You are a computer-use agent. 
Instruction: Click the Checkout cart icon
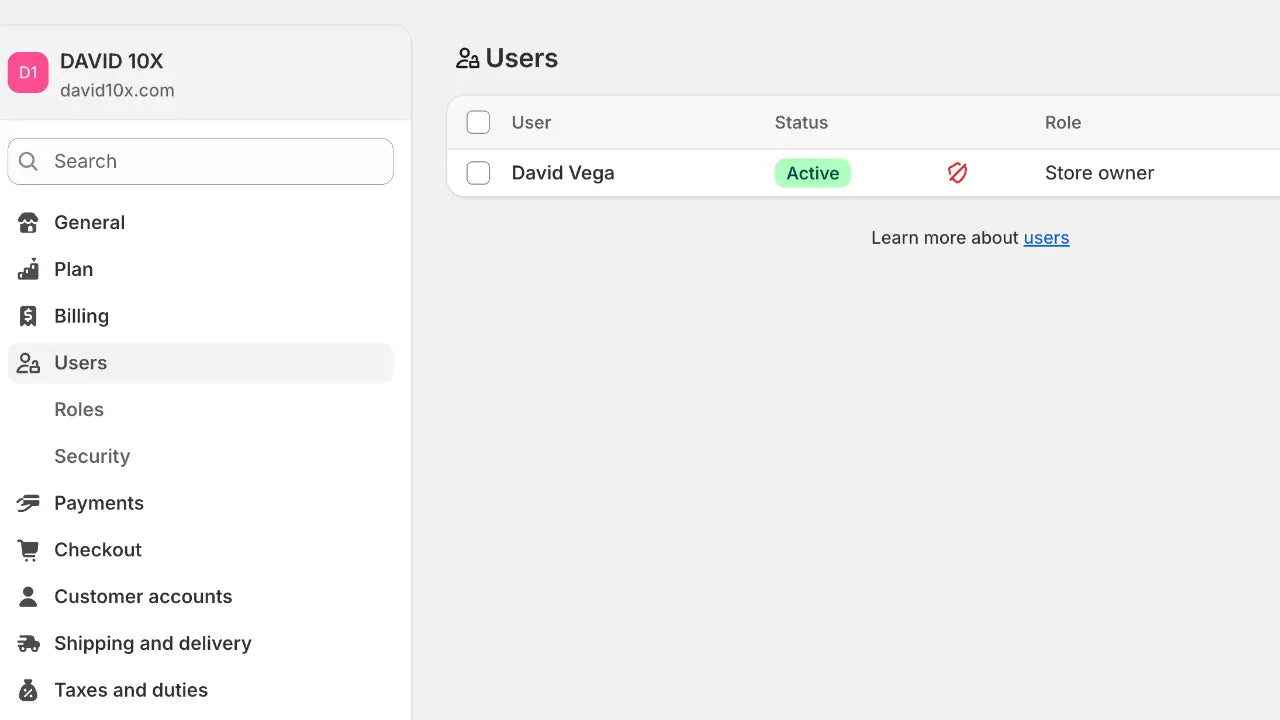[x=28, y=550]
